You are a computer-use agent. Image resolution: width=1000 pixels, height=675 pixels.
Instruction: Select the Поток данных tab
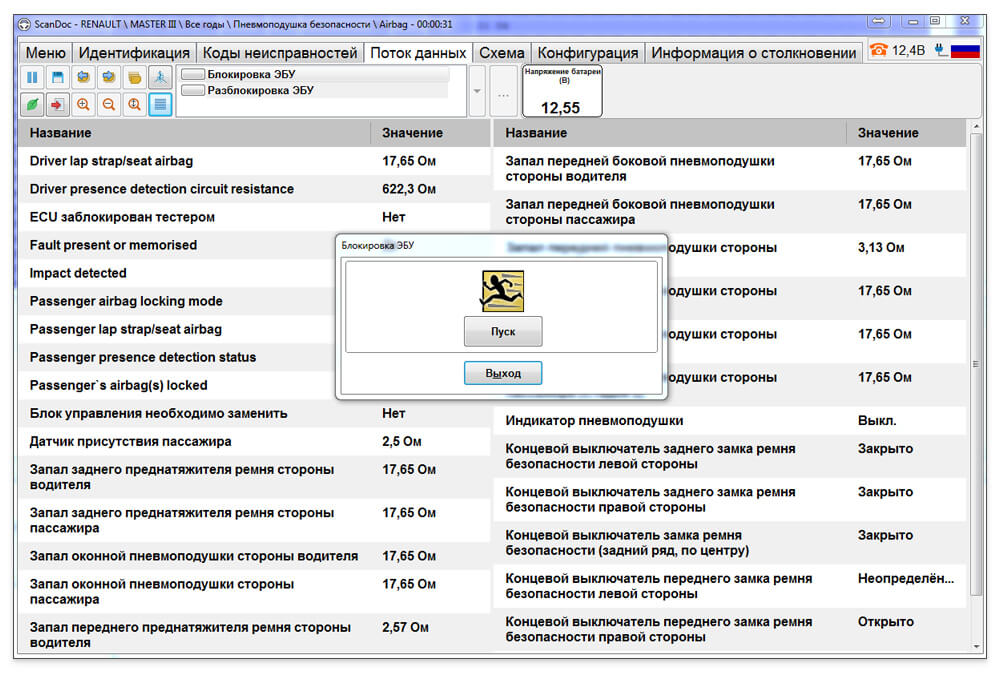click(418, 53)
